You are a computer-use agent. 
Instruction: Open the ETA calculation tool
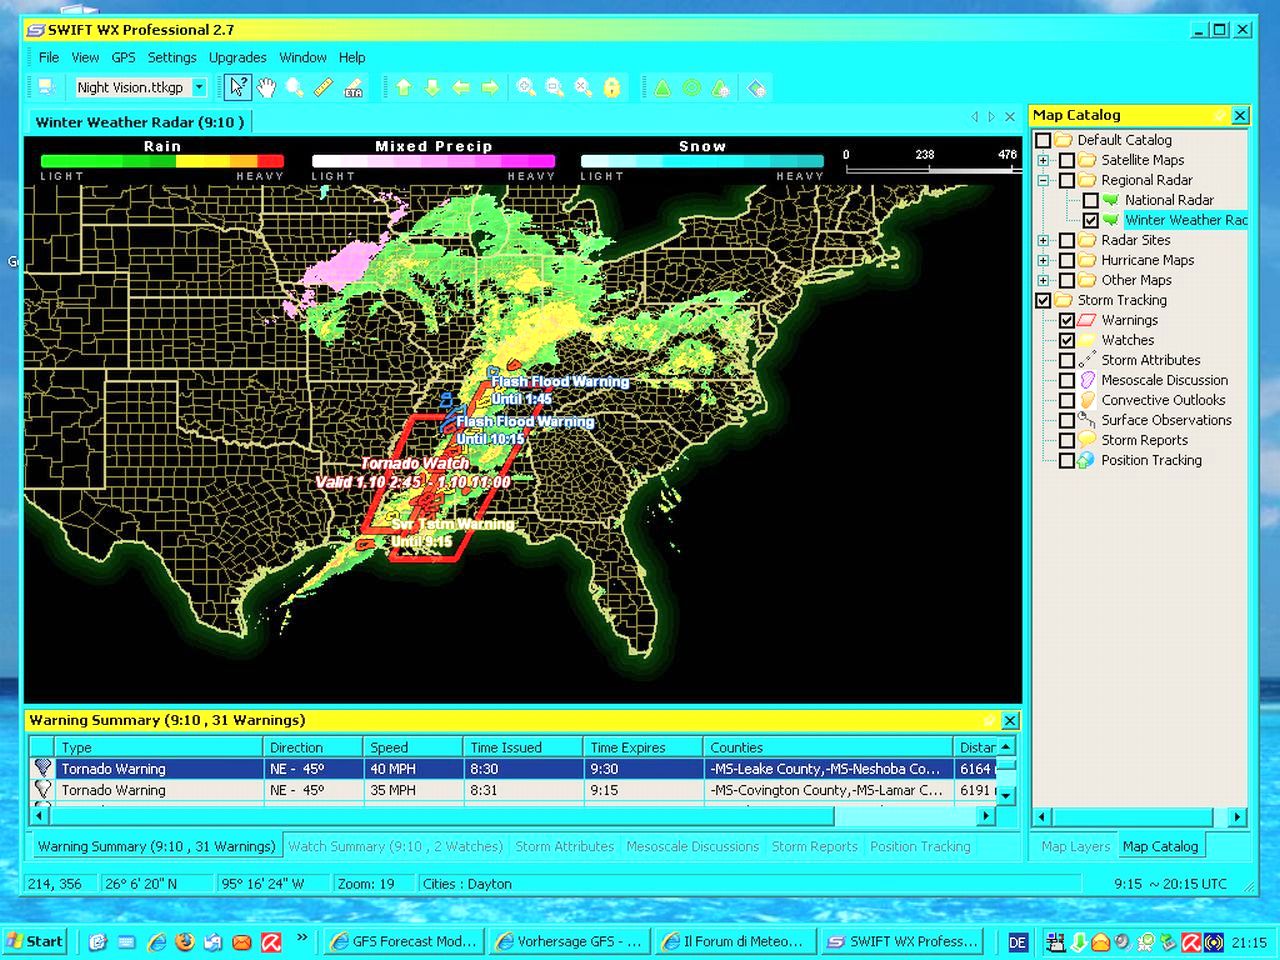352,87
